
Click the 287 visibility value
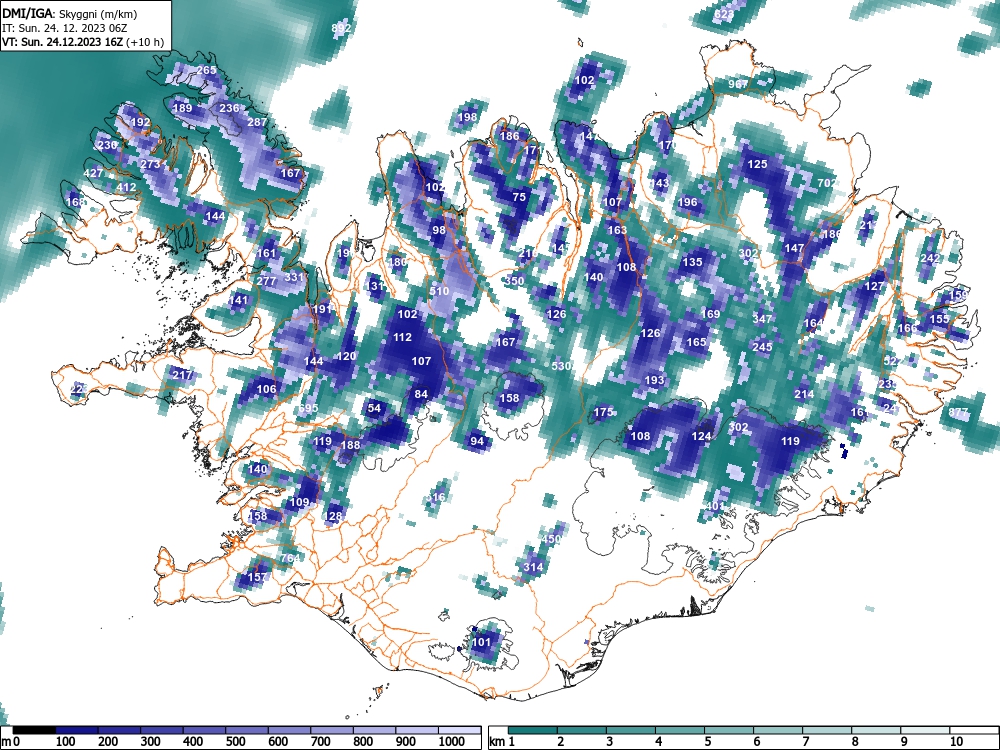click(257, 122)
